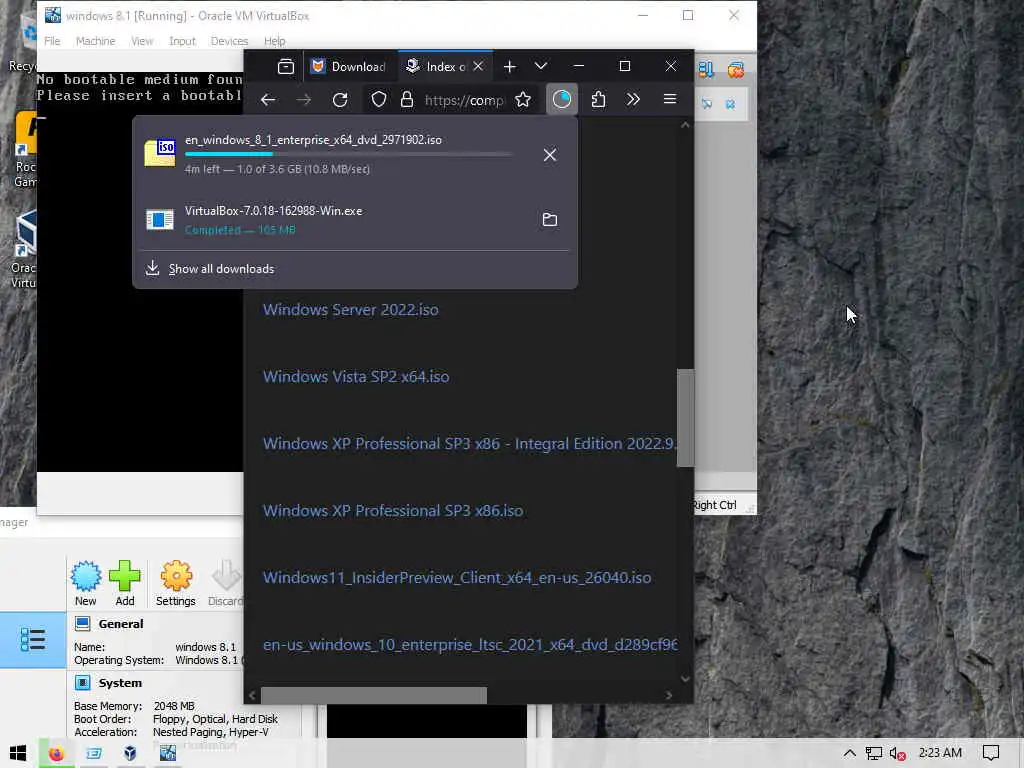Viewport: 1024px width, 768px height.
Task: Click the Firefox vertical scrollbar thumb
Action: (x=685, y=418)
